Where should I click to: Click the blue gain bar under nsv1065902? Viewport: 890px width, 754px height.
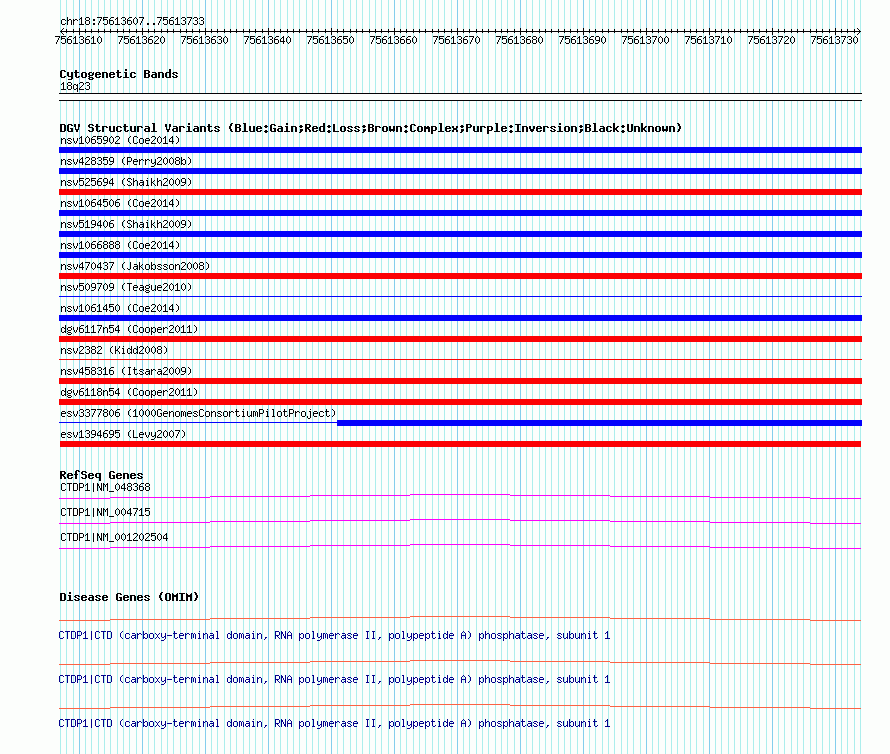[460, 150]
